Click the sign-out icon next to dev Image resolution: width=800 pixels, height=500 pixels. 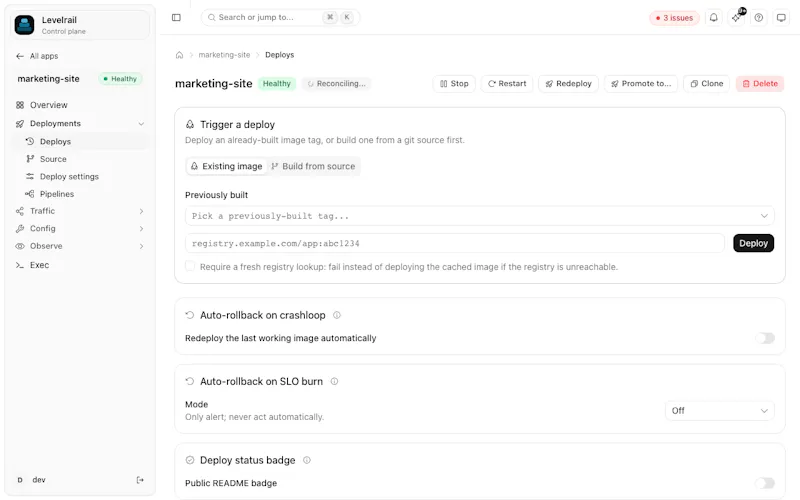(x=140, y=480)
